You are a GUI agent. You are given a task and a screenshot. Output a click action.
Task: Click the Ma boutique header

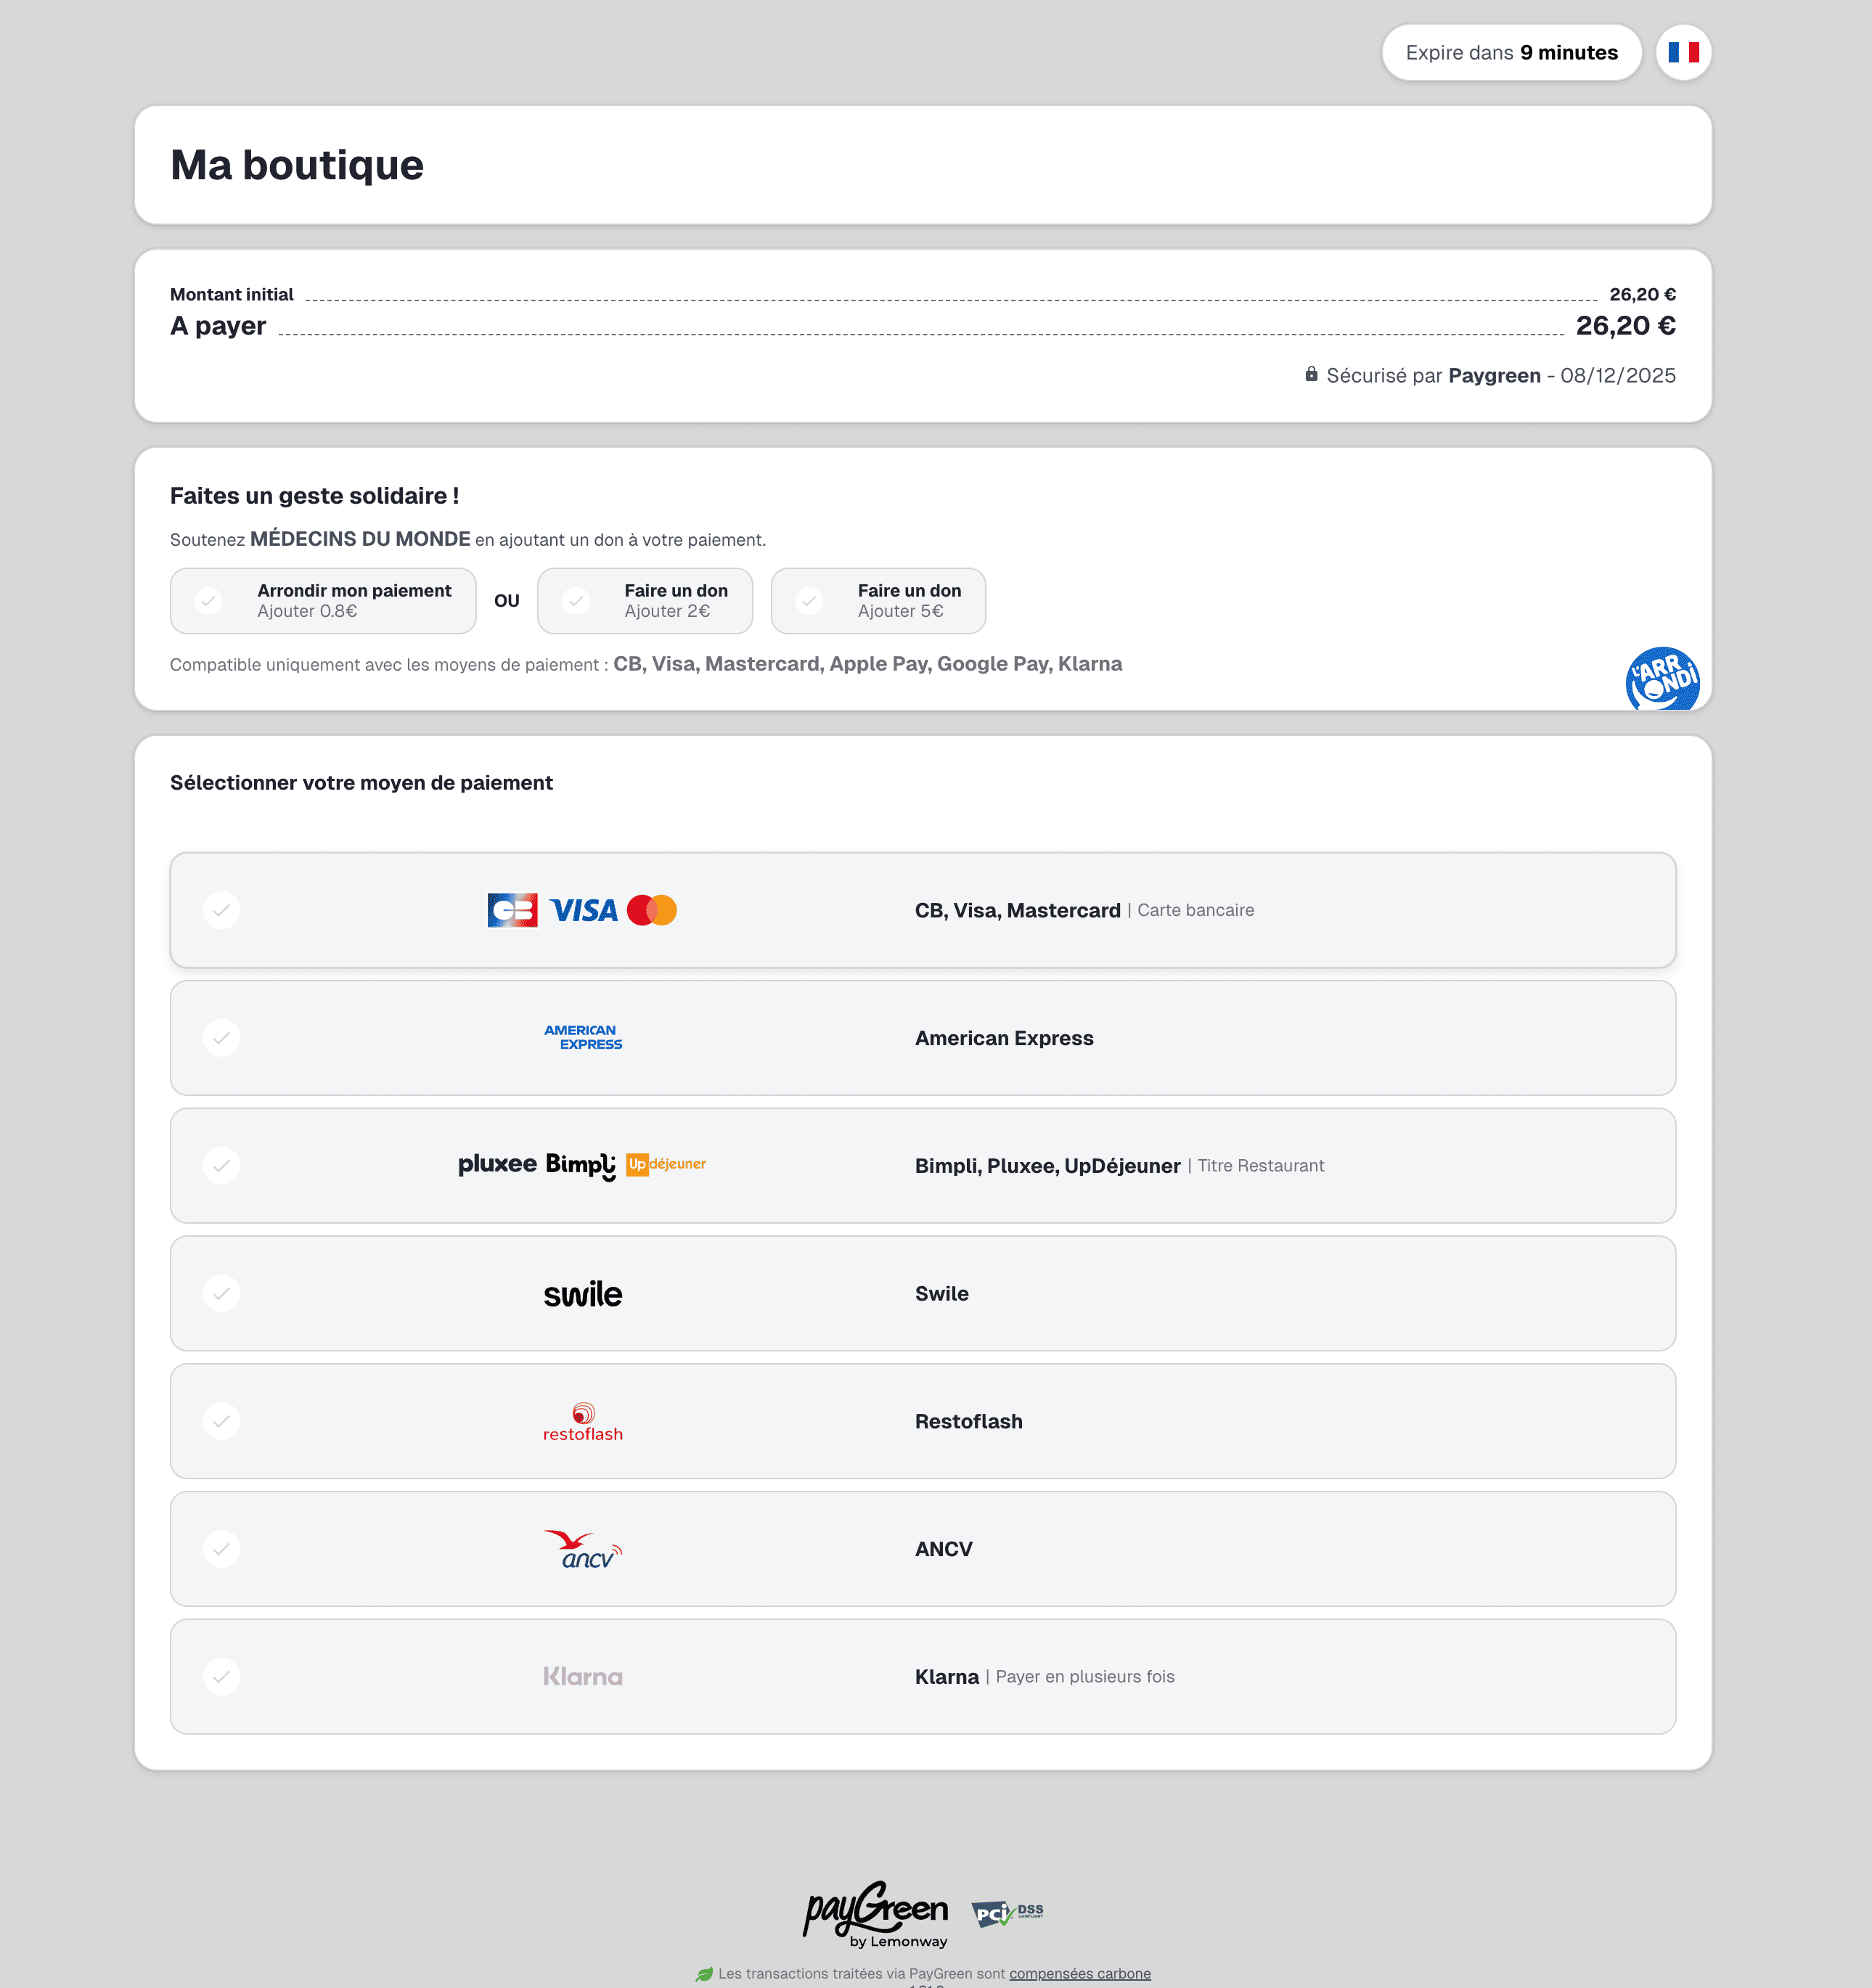pos(297,164)
